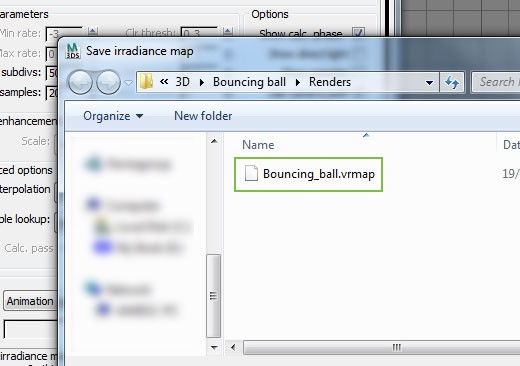This screenshot has width=520, height=366.
Task: Click the Animation button
Action: tap(30, 301)
